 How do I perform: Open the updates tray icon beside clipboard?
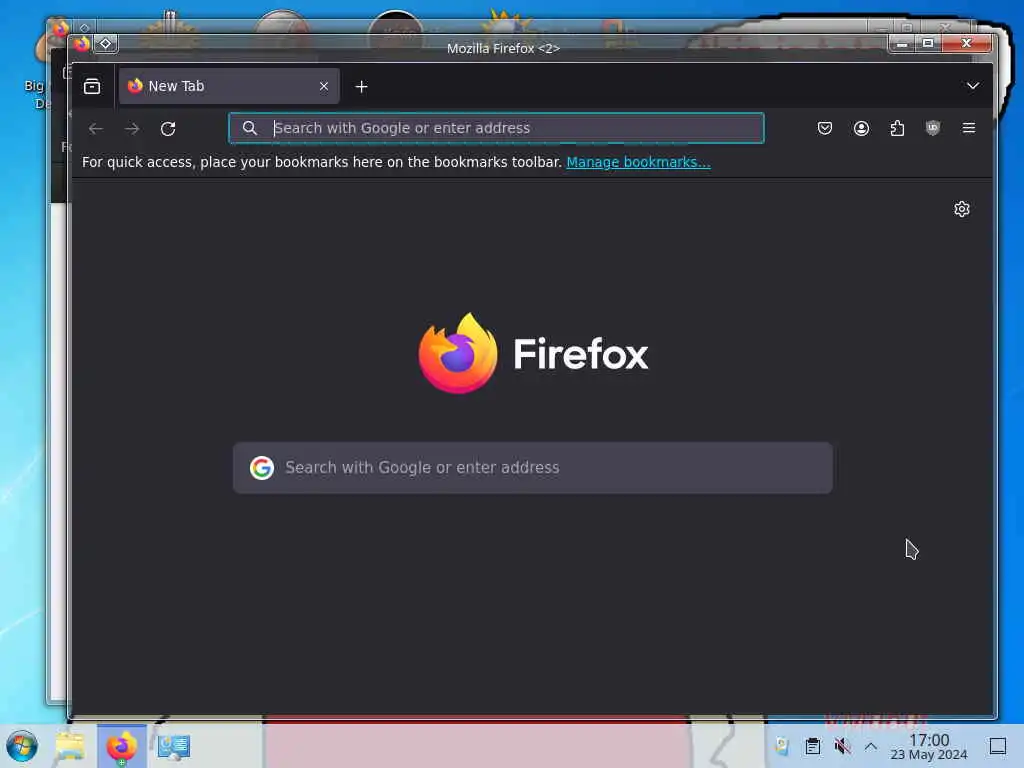point(782,746)
